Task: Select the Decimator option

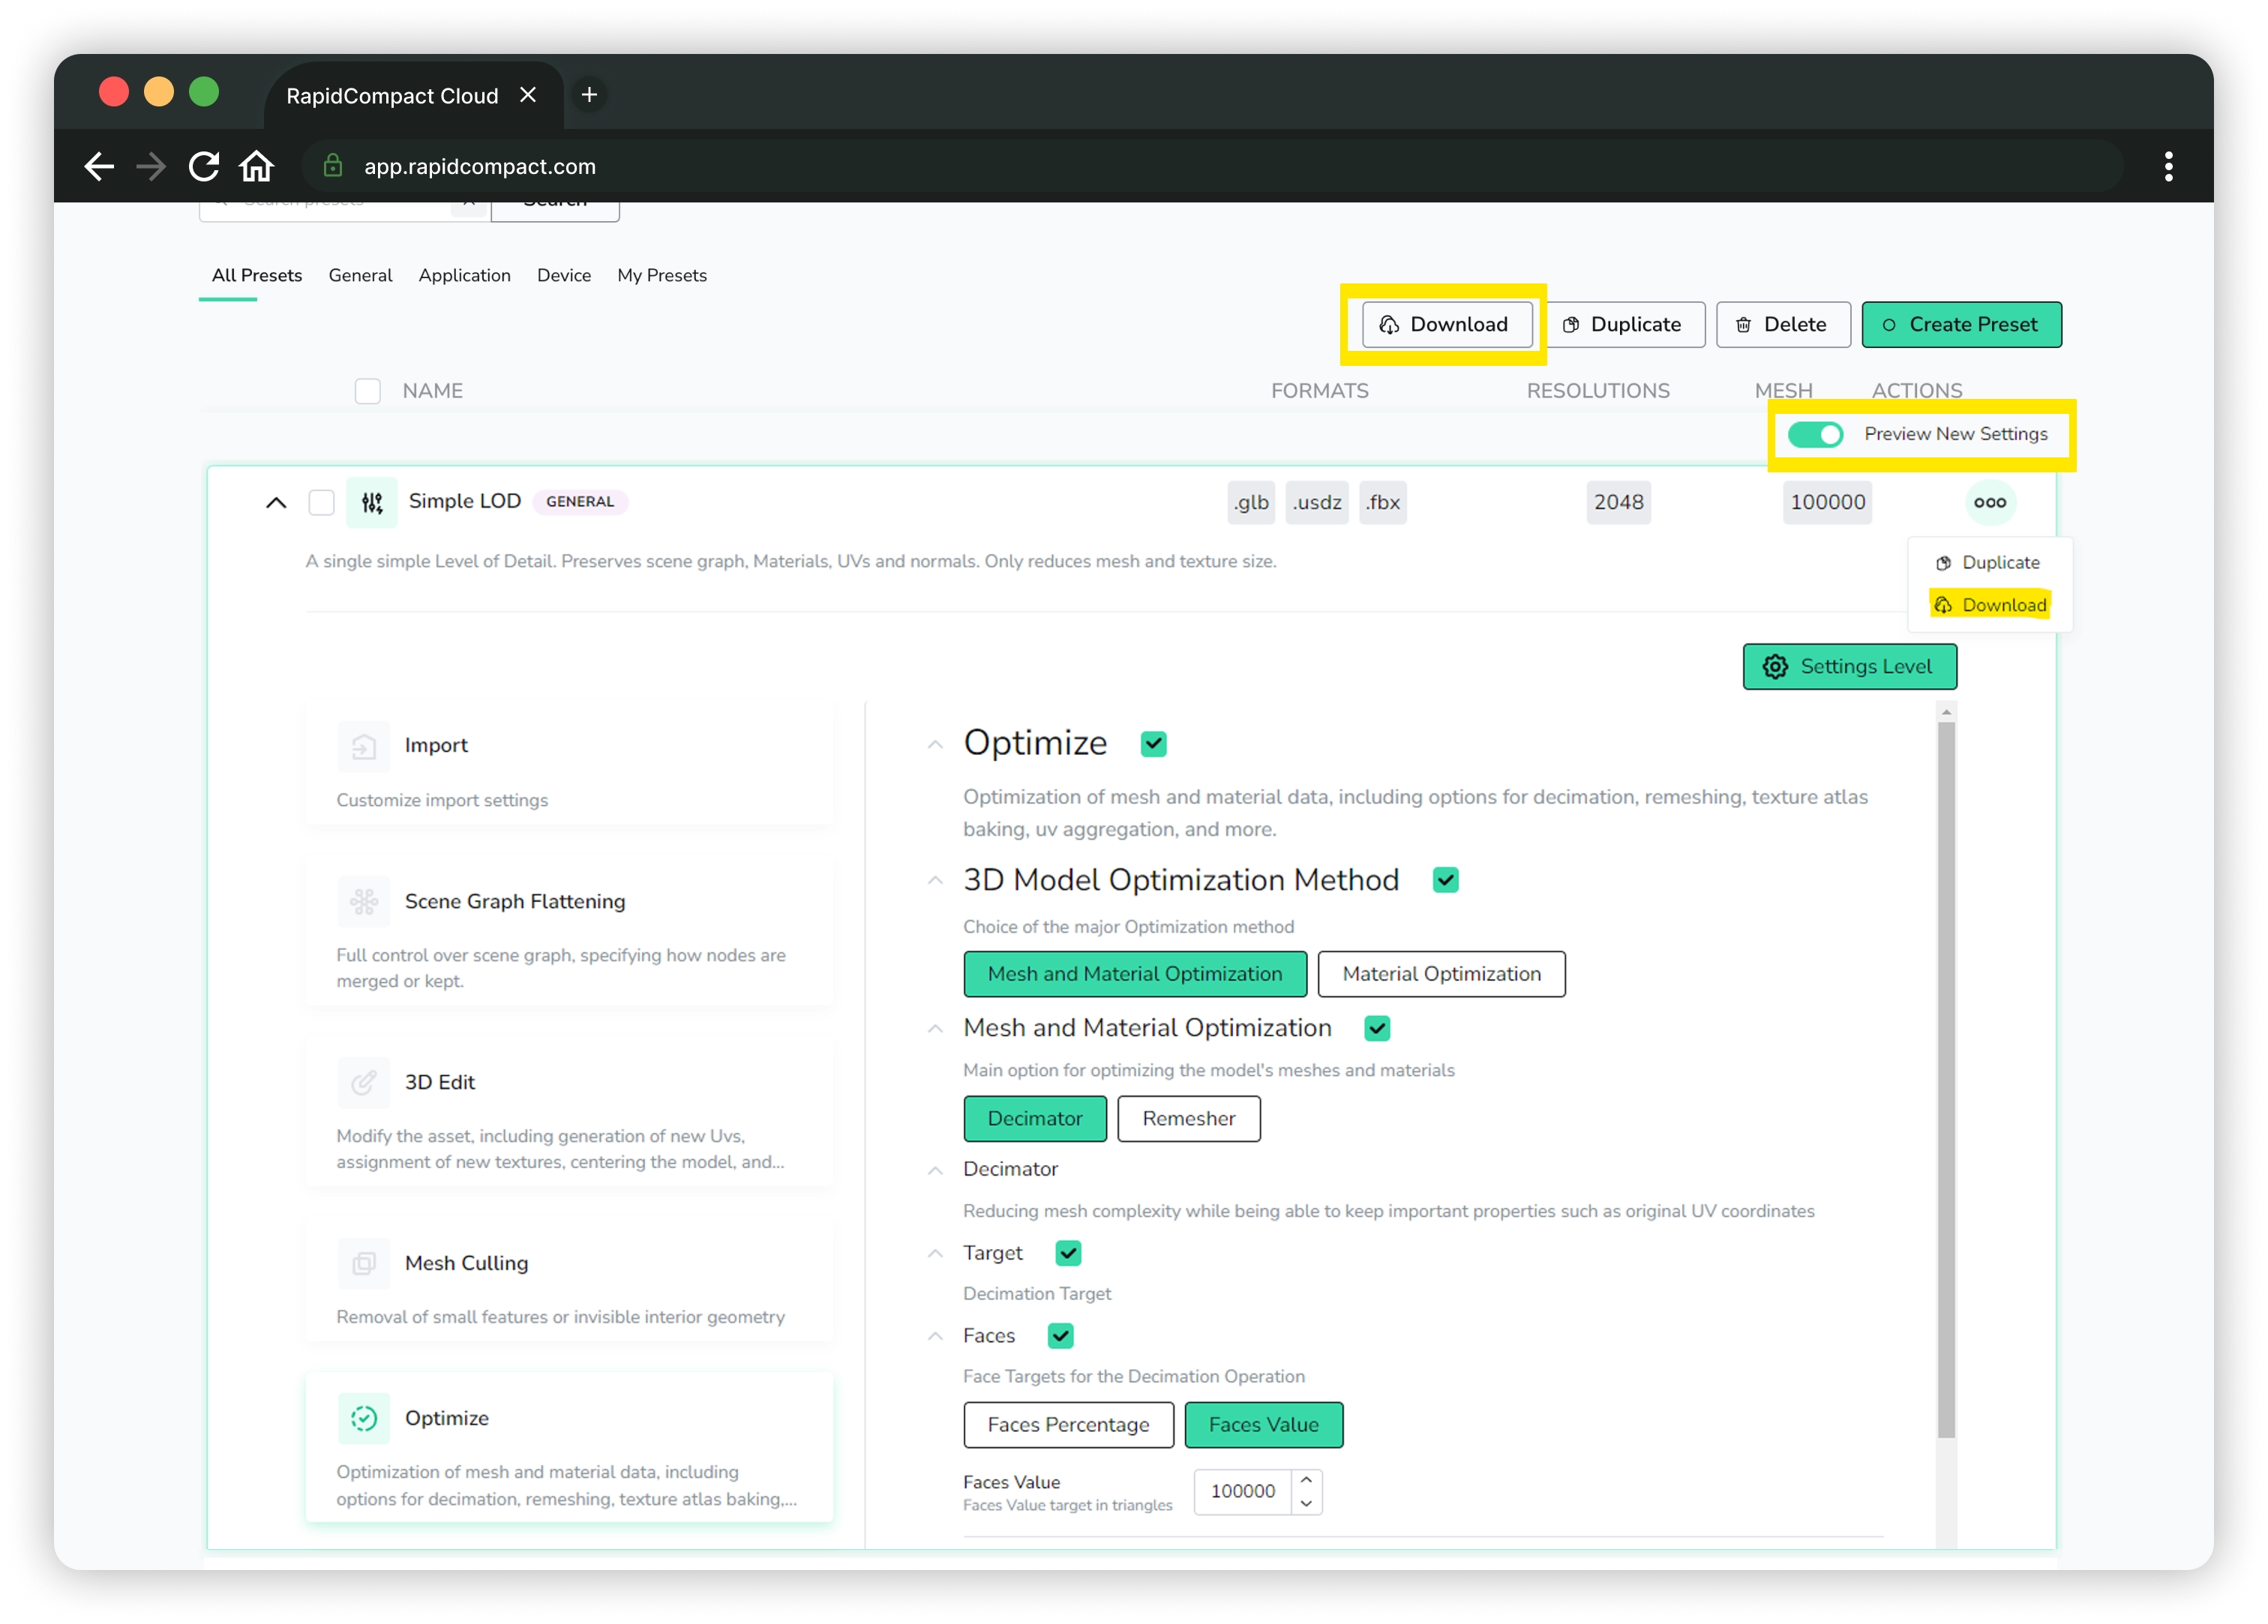Action: (x=1035, y=1120)
